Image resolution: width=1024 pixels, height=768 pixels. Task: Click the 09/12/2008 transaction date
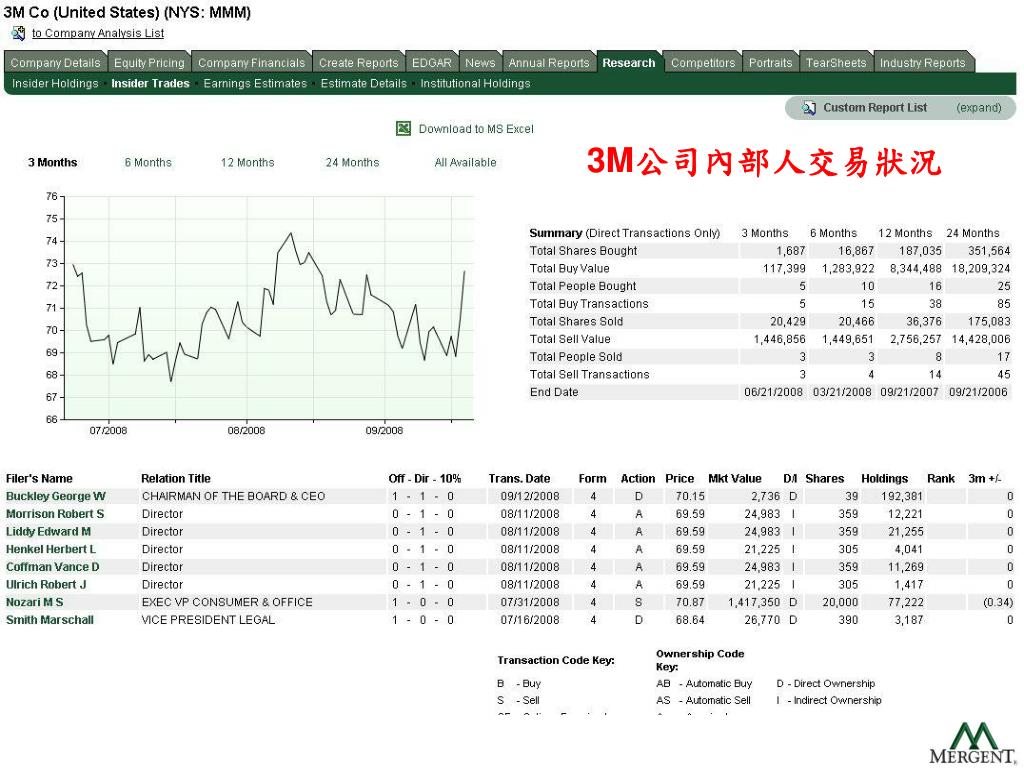coord(530,496)
